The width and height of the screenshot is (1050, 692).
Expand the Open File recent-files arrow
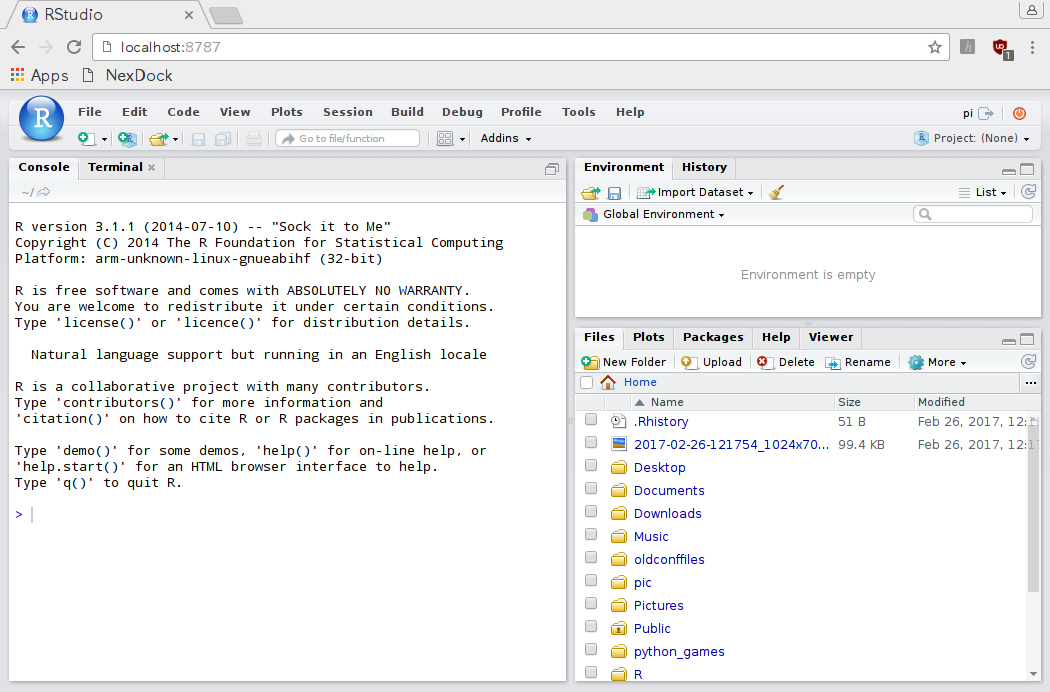click(x=175, y=139)
